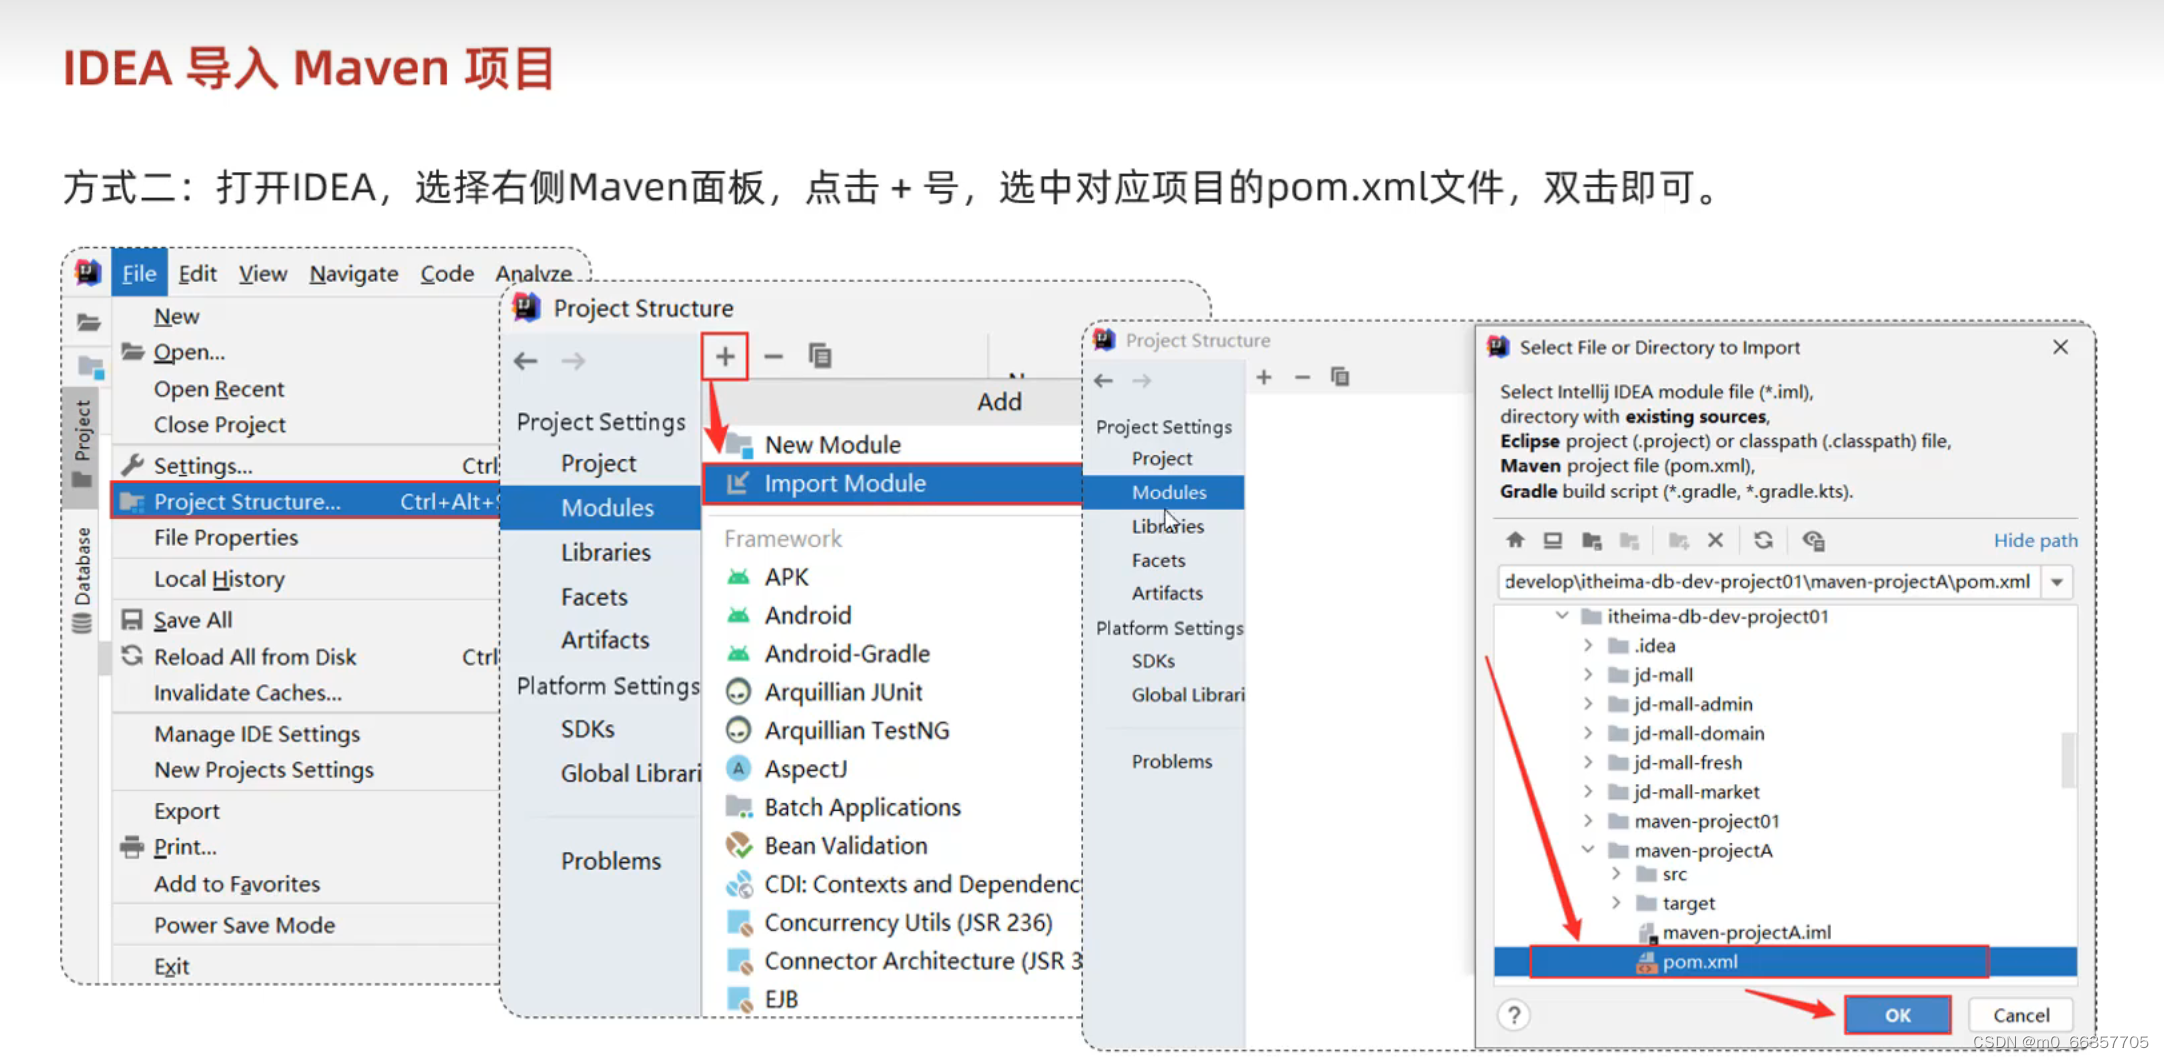Toggle show hidden files in the file dialog

pyautogui.click(x=1814, y=540)
